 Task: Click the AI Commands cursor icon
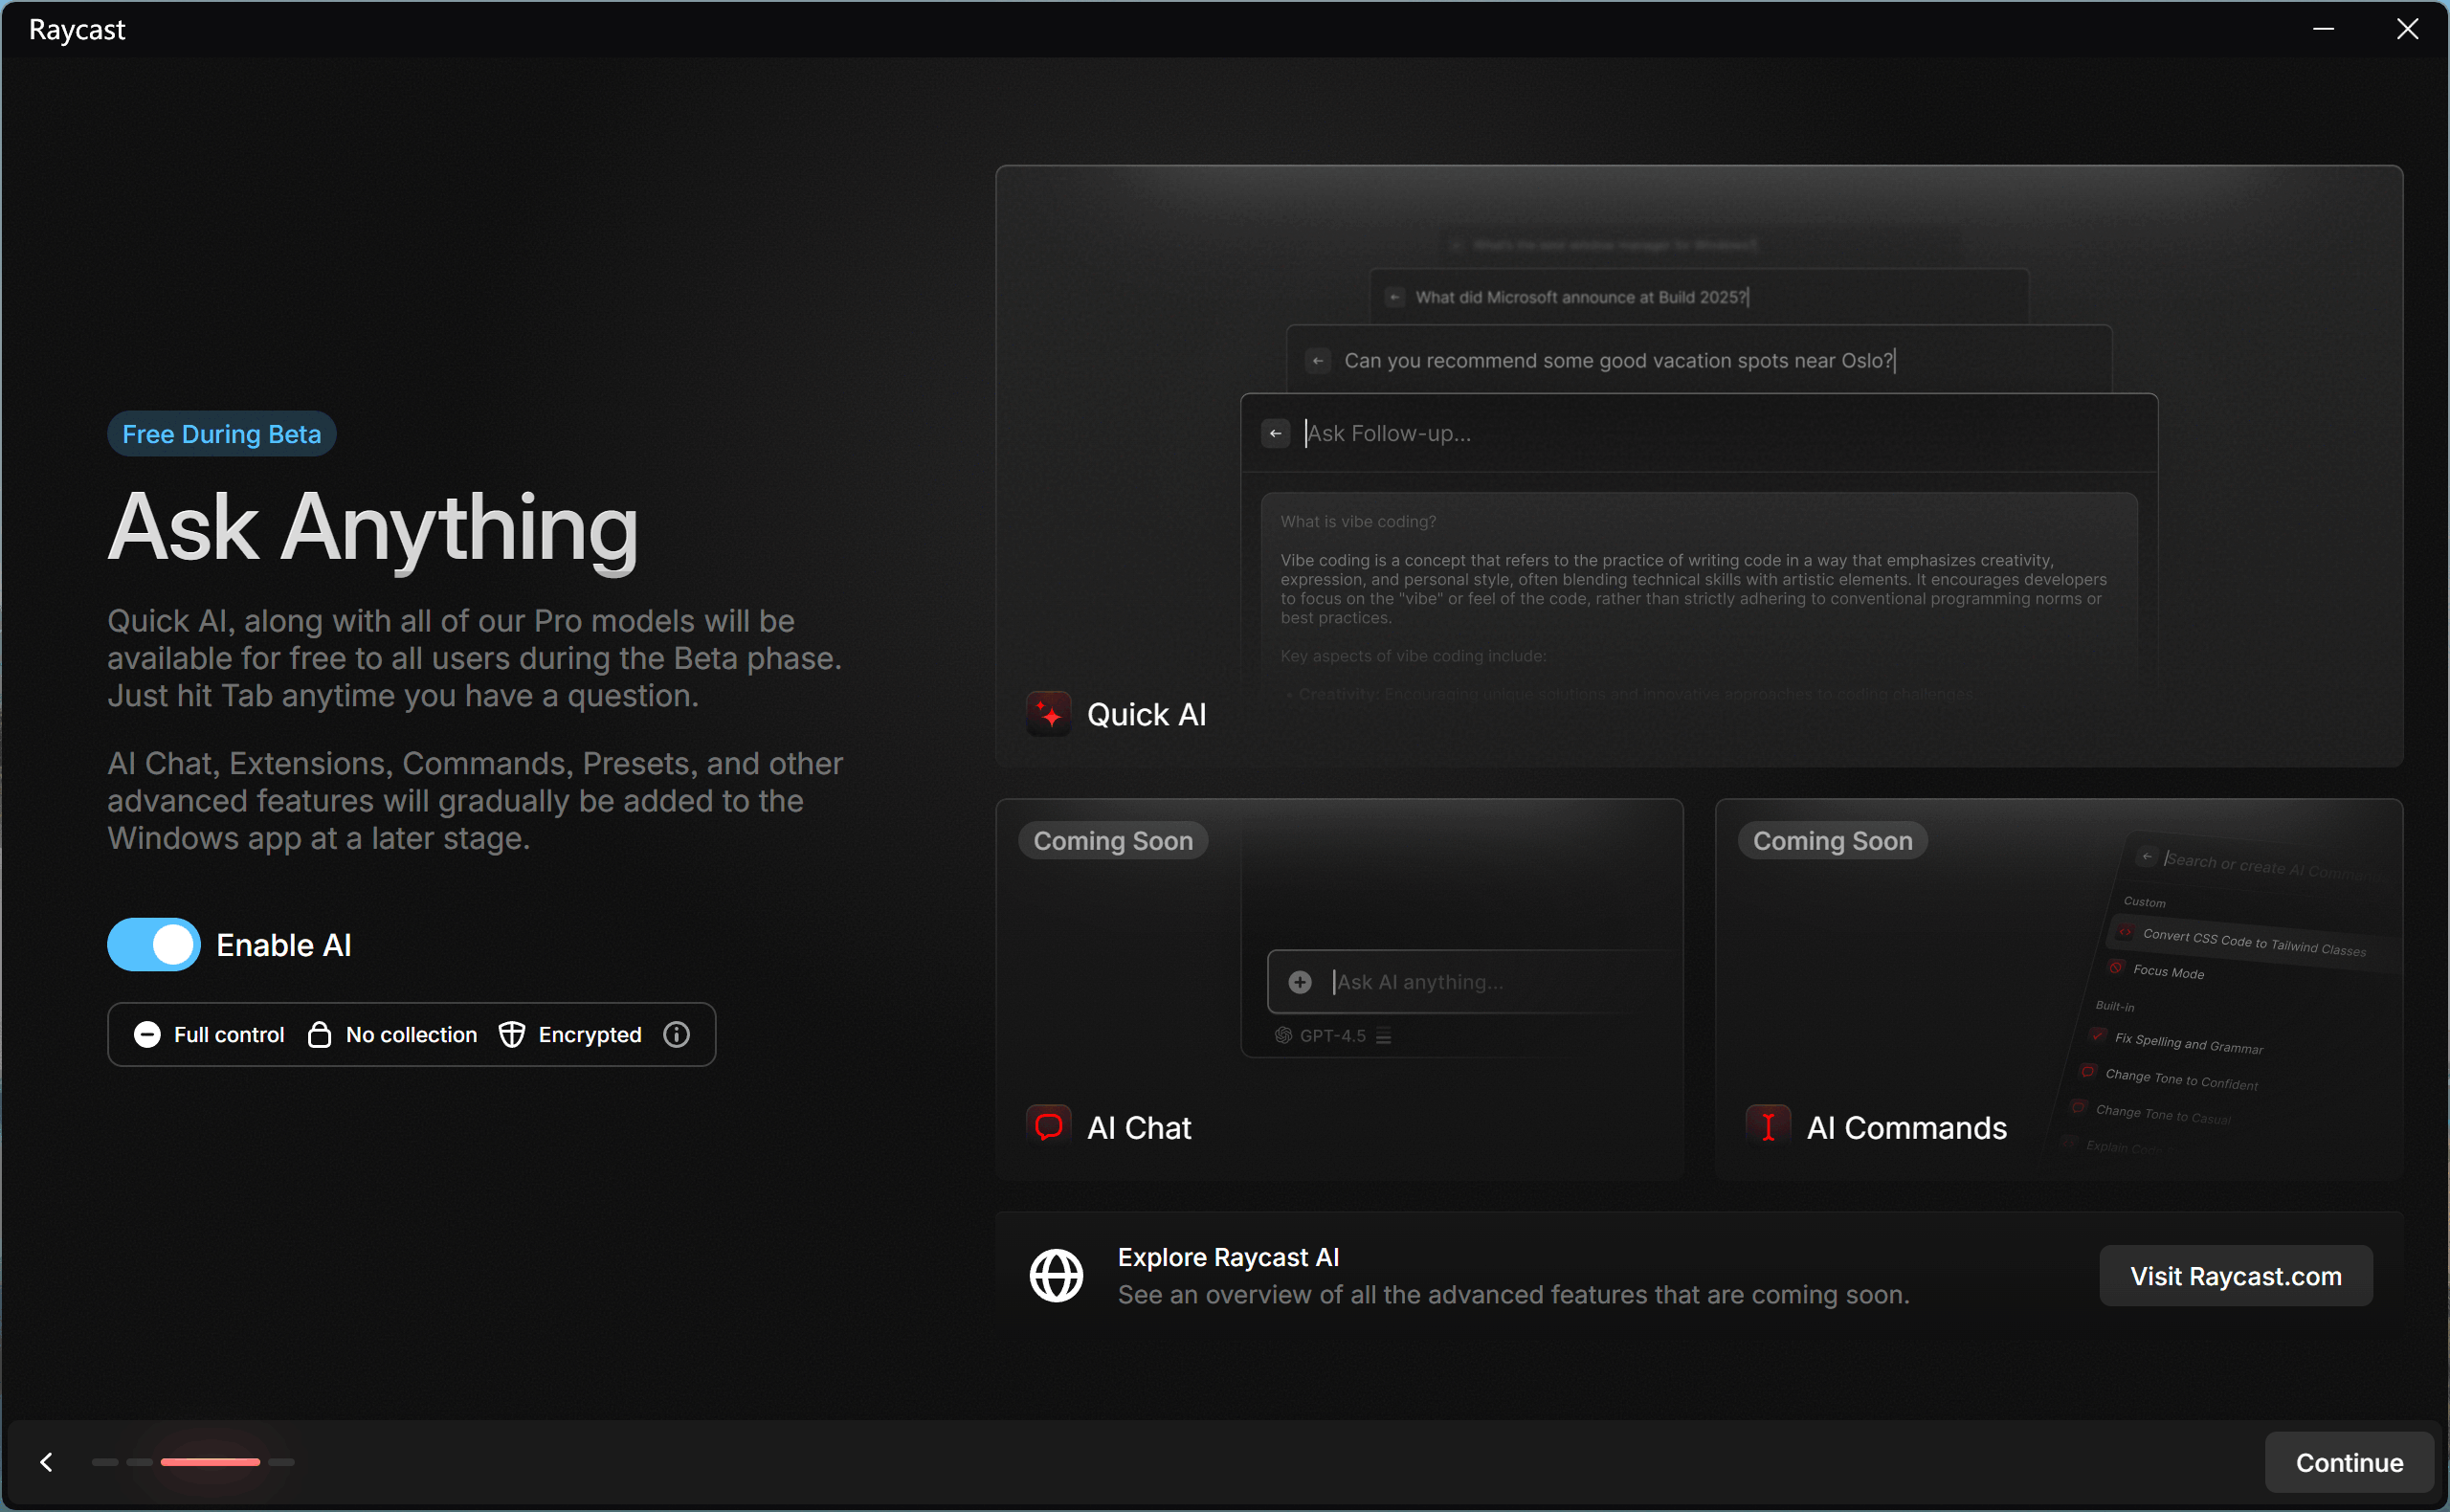1767,1127
